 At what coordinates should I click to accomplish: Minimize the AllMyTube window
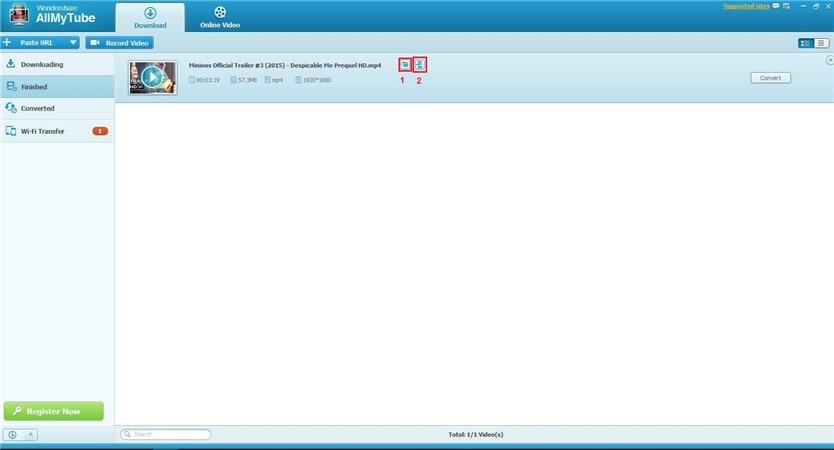(804, 6)
